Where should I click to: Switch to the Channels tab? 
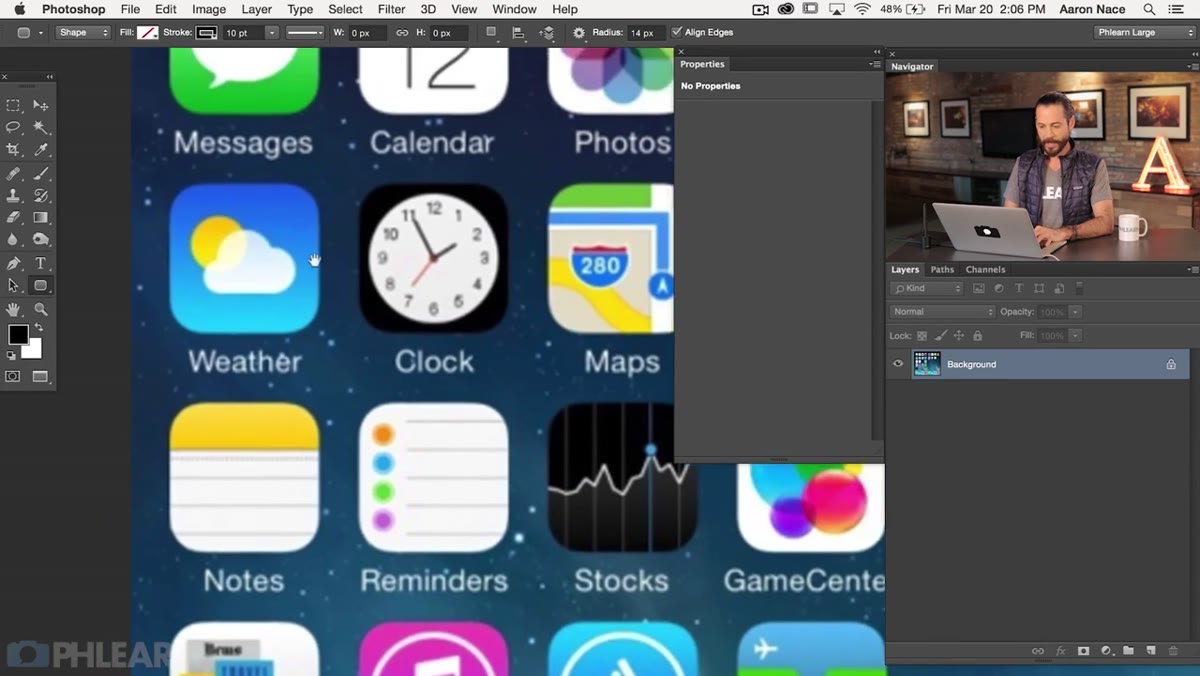(985, 270)
